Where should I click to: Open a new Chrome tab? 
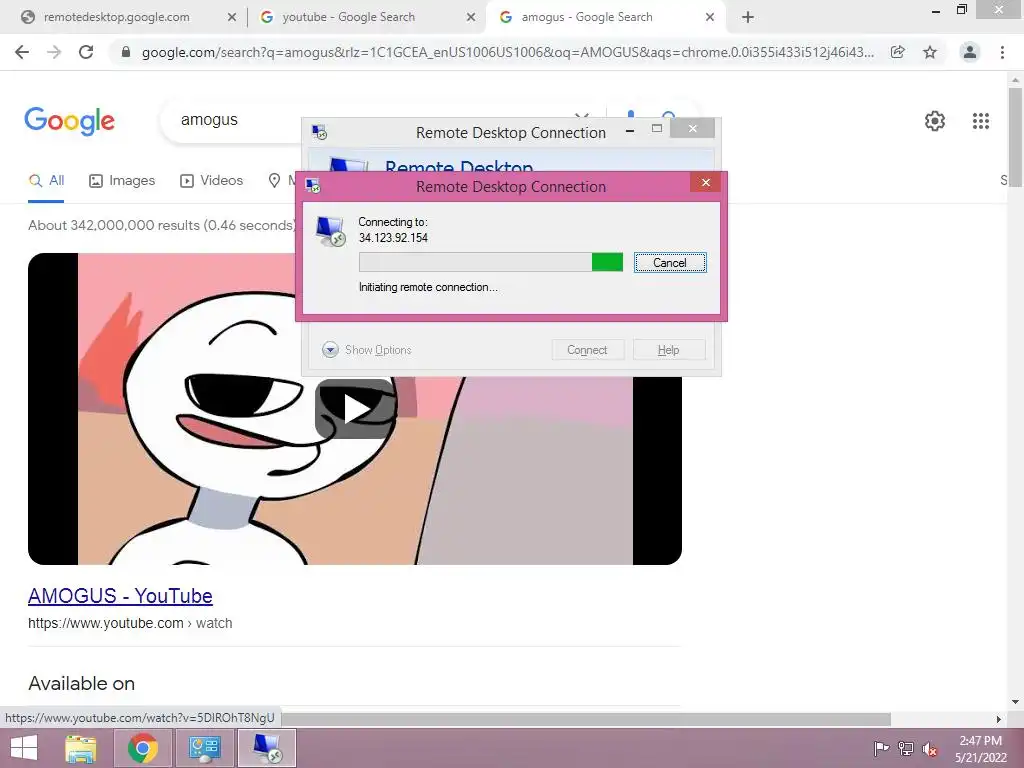click(x=748, y=18)
